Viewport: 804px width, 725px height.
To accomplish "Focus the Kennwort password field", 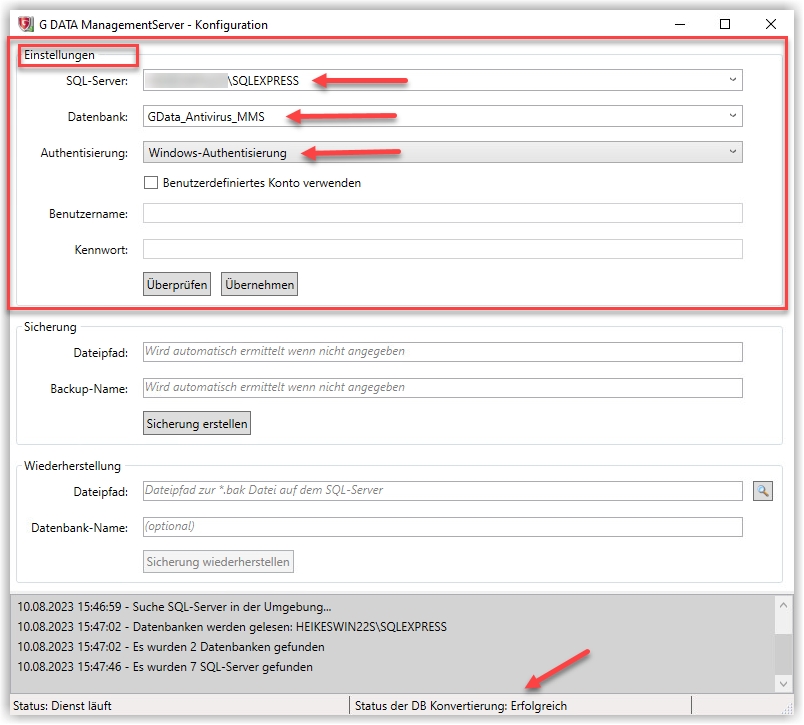I will [x=443, y=249].
